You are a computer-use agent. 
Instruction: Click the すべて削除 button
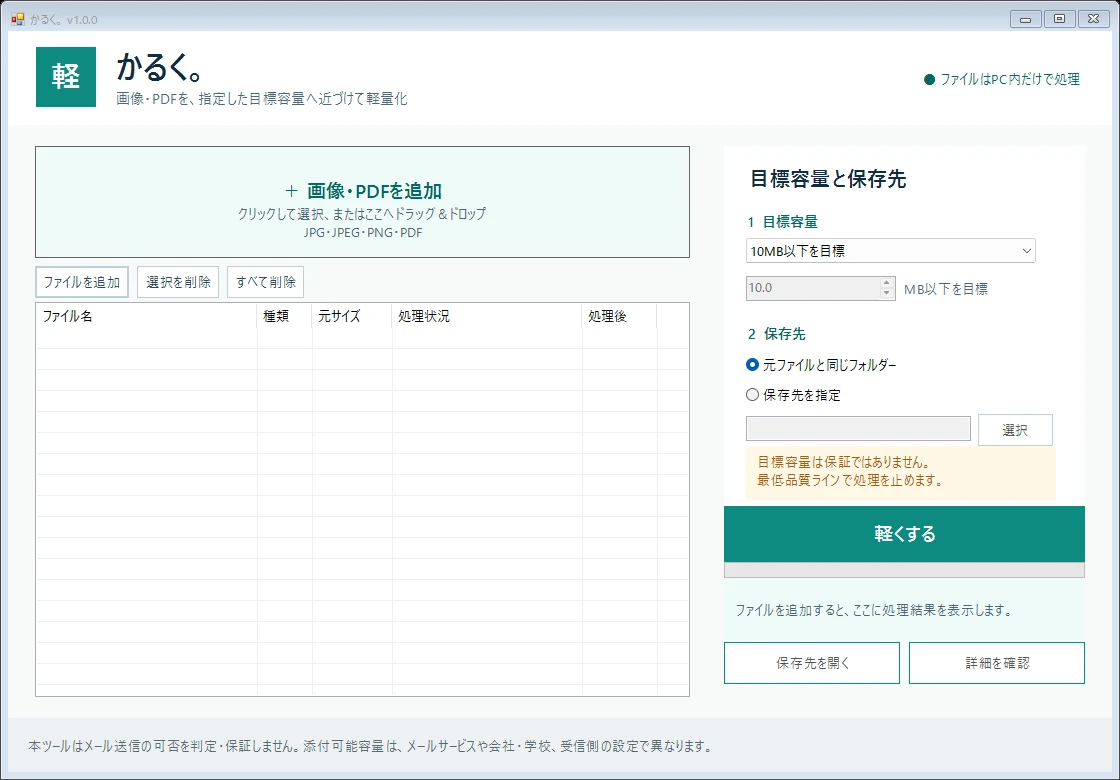pyautogui.click(x=266, y=282)
